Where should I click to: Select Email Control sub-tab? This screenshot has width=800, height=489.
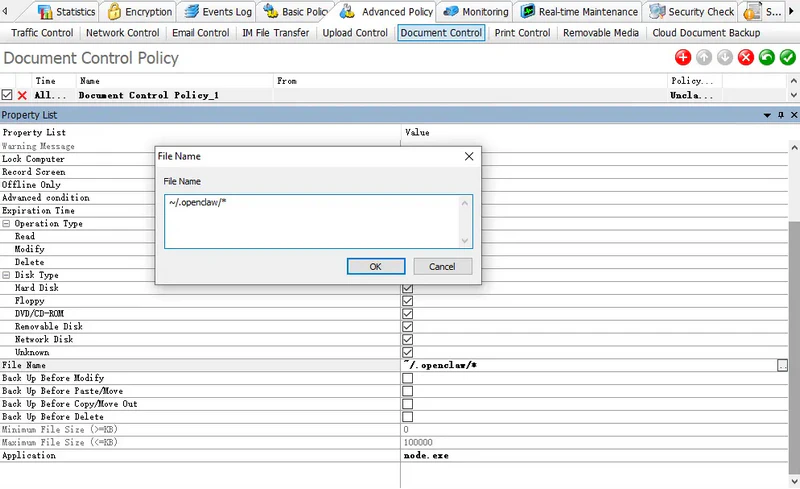201,33
